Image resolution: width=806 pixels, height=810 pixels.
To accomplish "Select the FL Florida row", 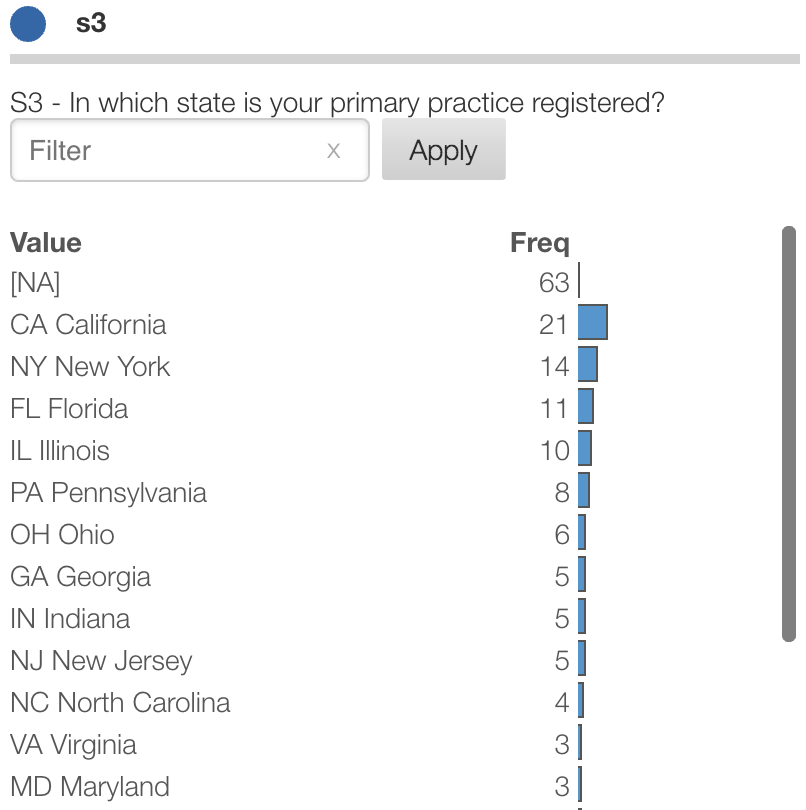I will click(x=69, y=409).
